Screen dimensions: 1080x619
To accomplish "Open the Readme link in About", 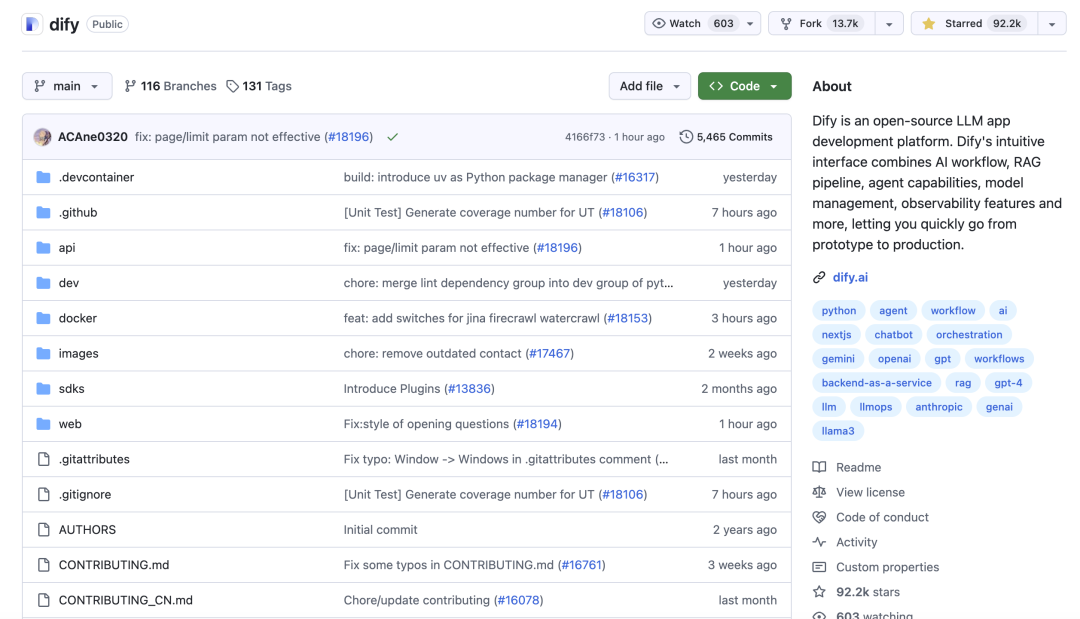I will point(858,467).
